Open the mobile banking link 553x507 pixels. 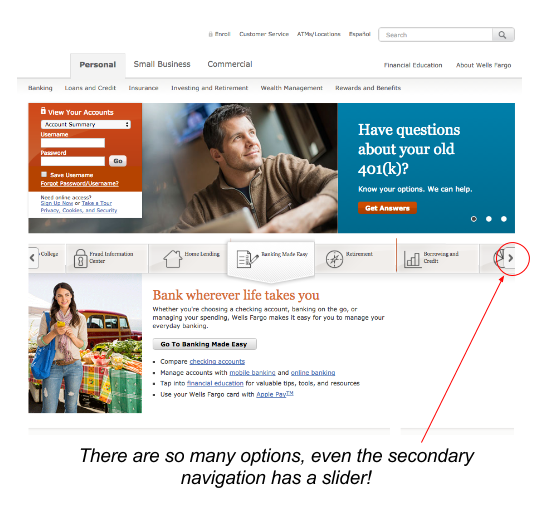(252, 373)
